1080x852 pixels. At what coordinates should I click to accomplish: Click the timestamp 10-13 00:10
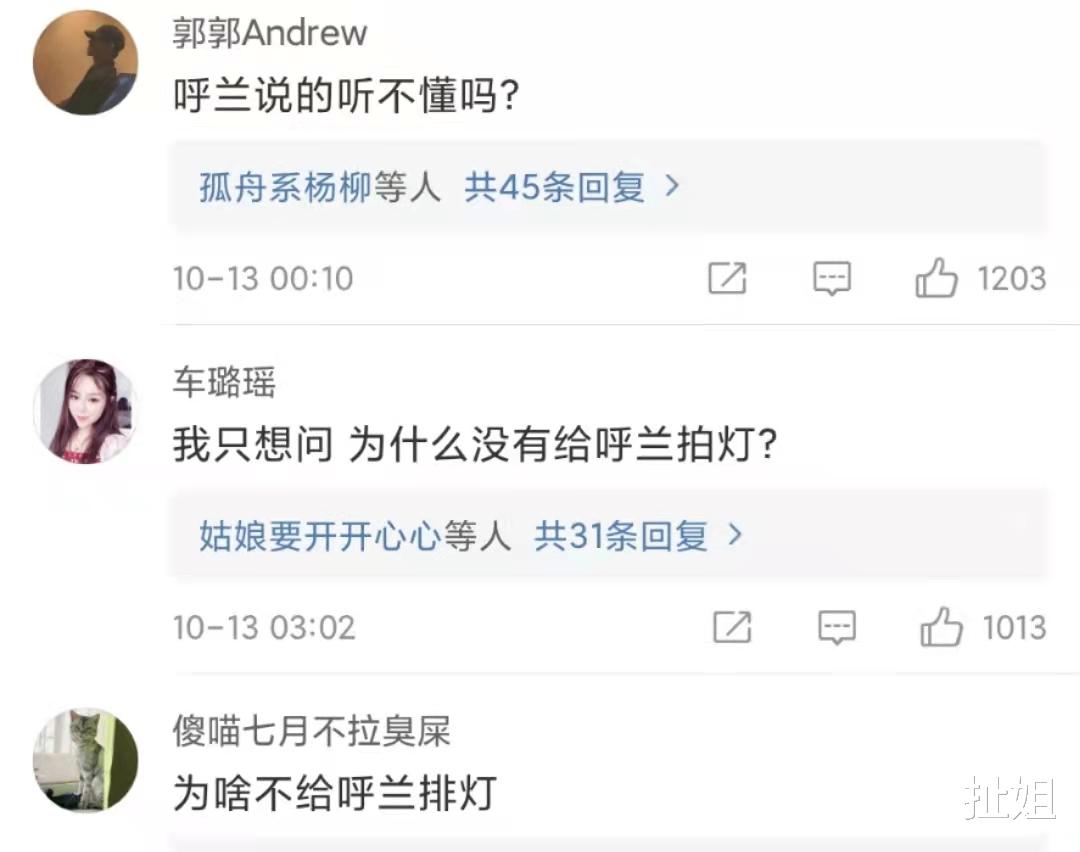pos(262,279)
